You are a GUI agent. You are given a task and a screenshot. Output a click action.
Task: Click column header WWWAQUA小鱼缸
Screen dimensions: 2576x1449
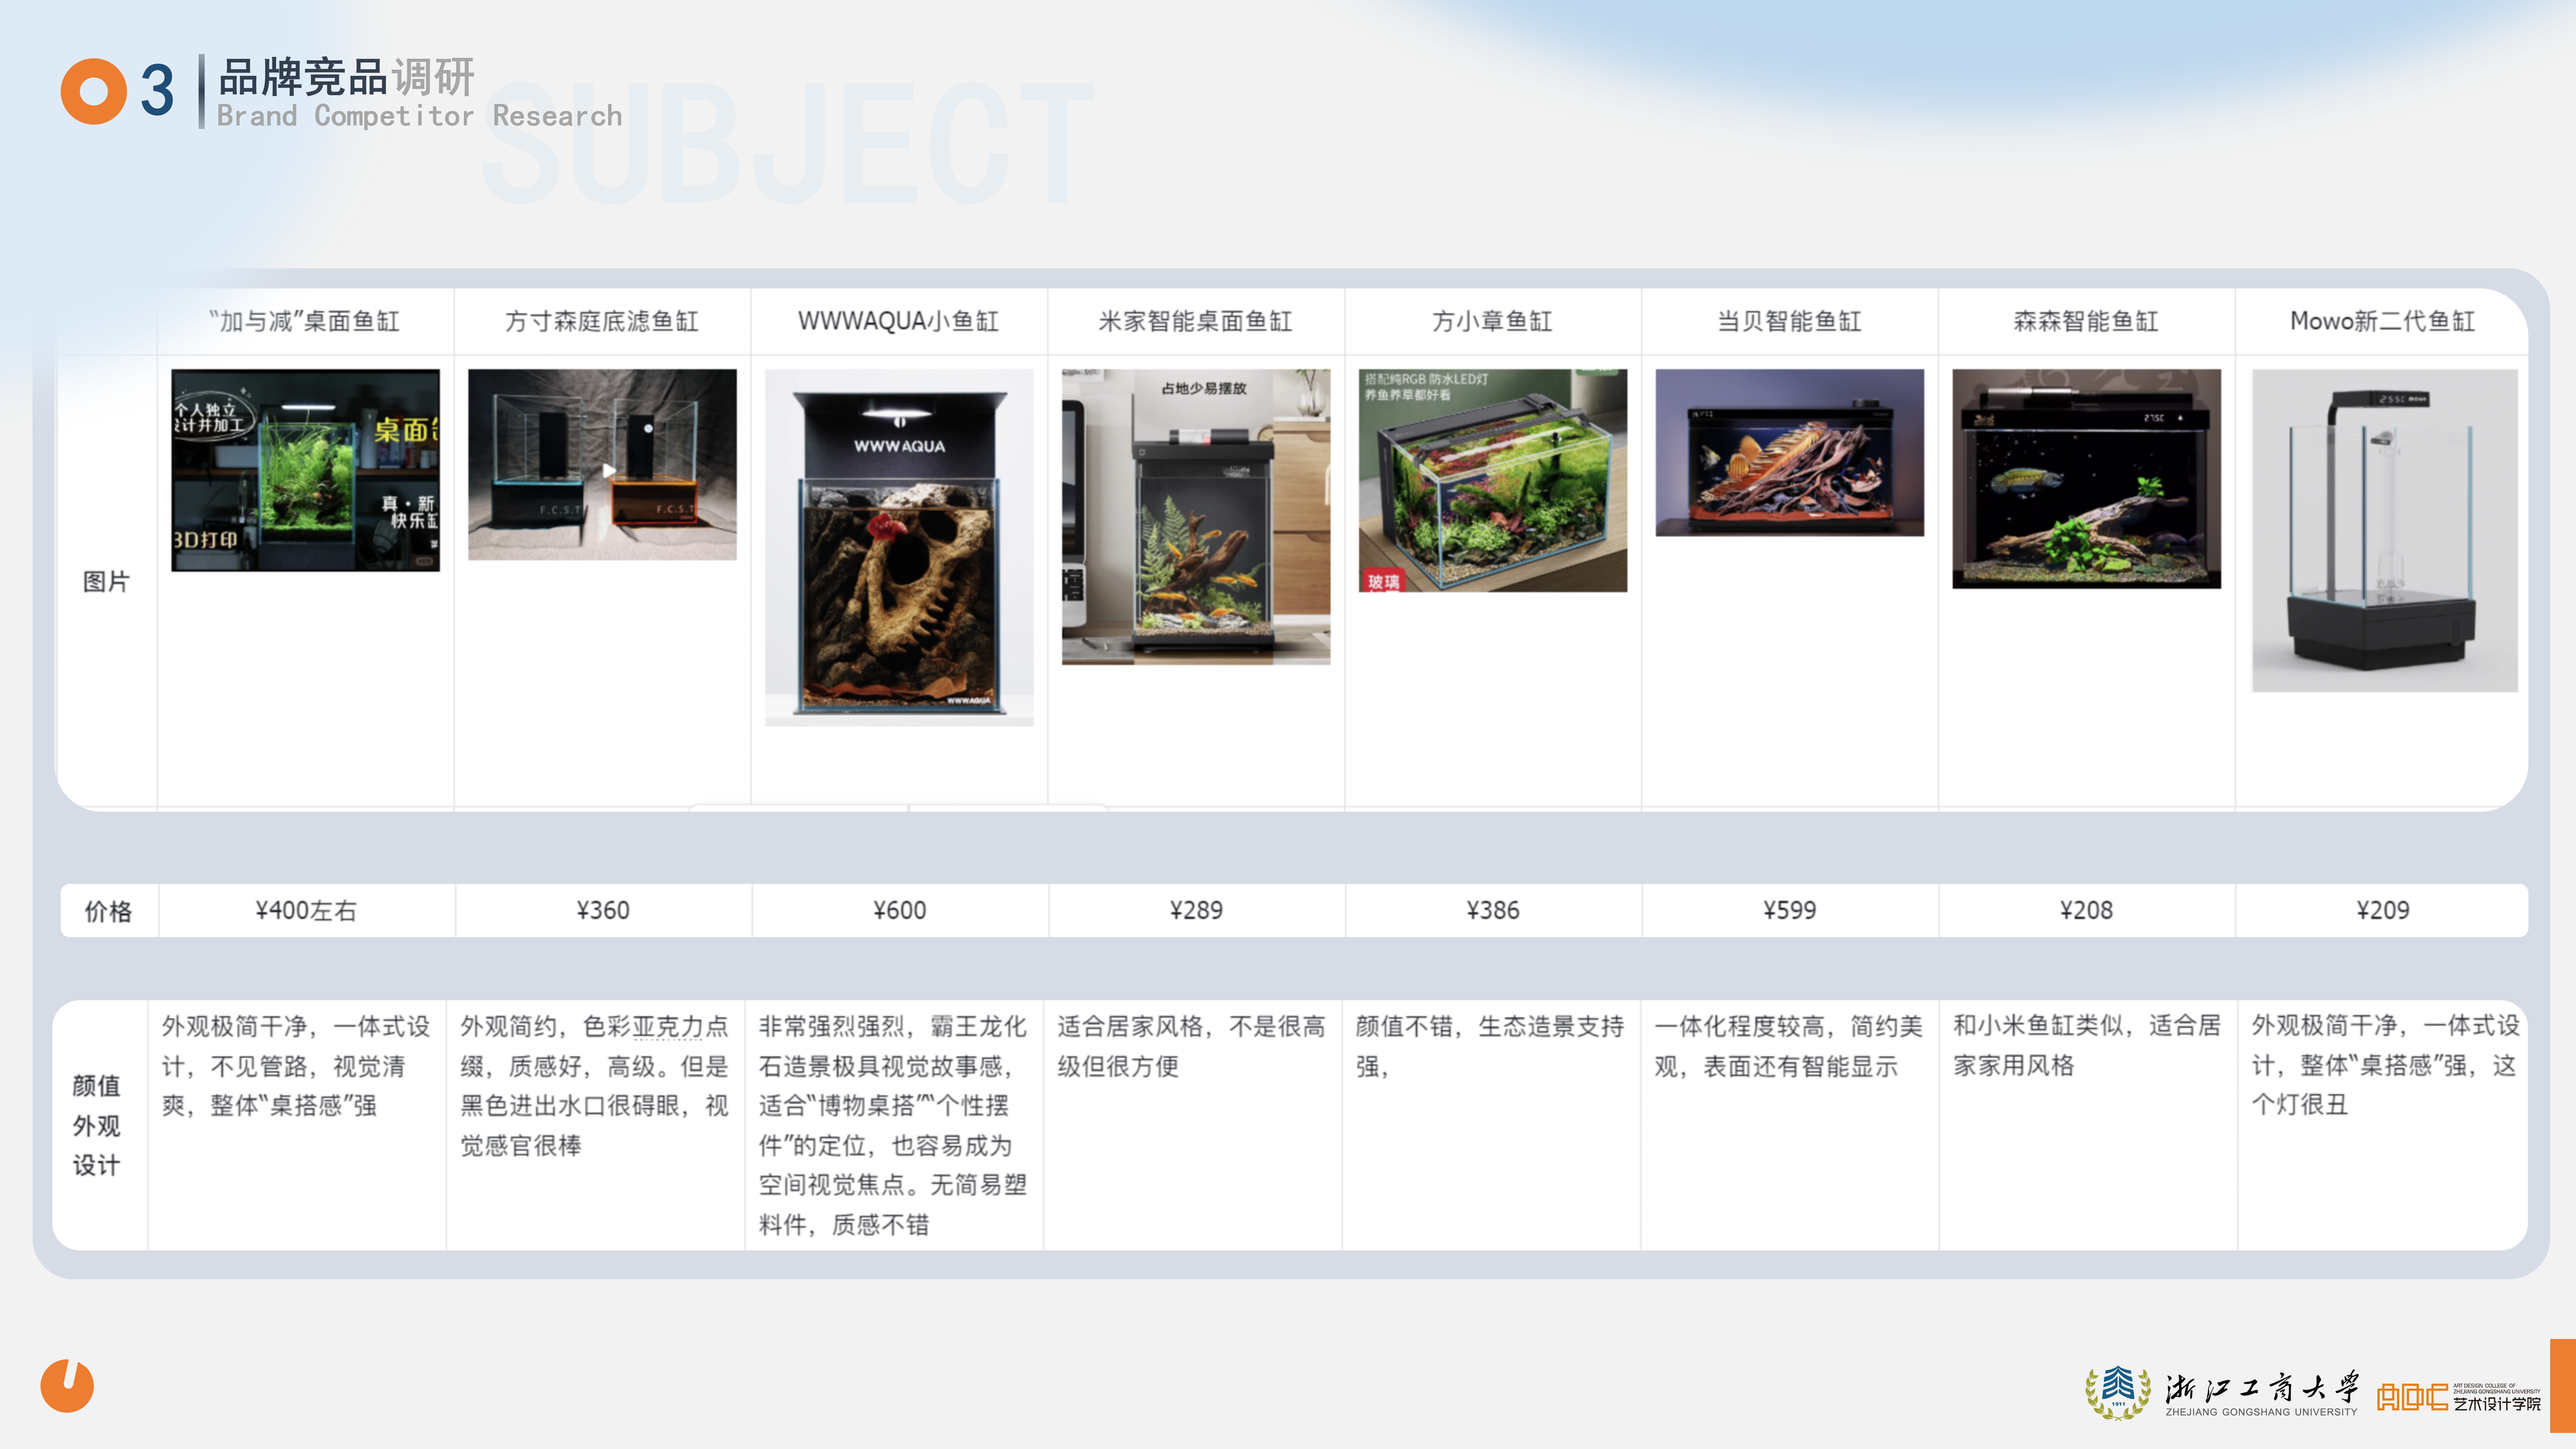click(898, 321)
